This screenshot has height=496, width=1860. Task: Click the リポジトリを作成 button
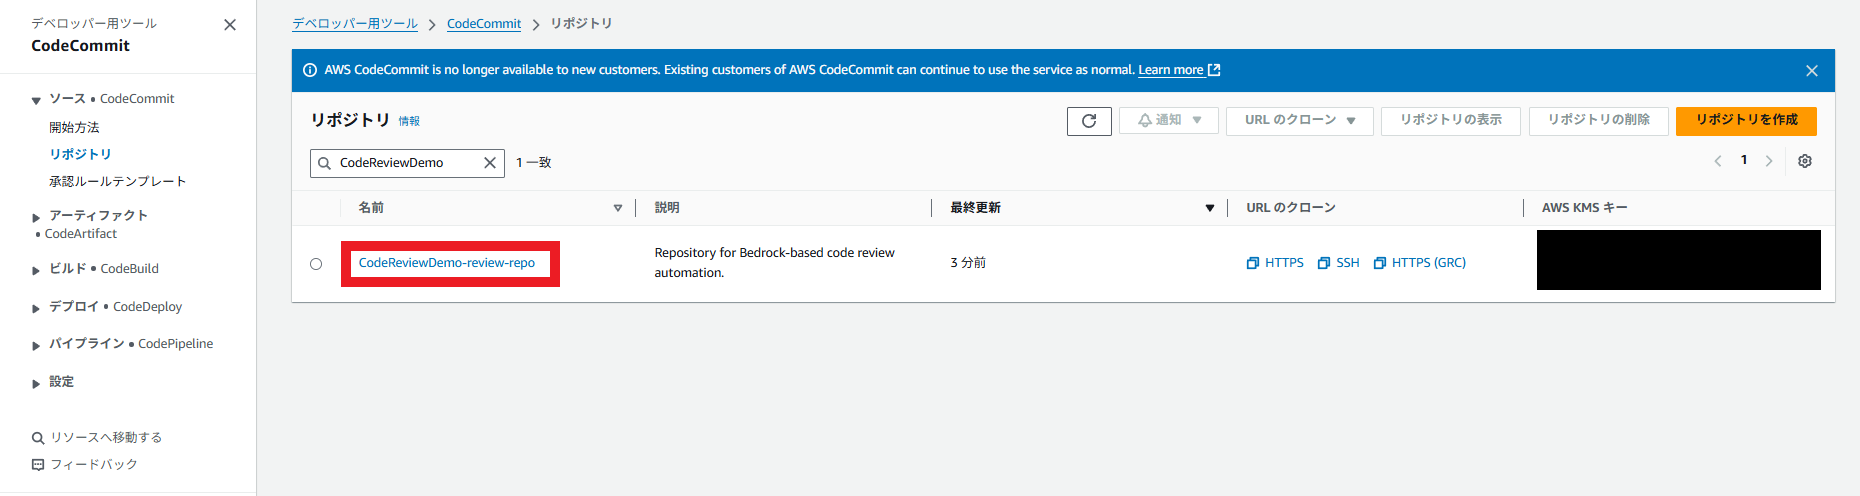click(1746, 120)
